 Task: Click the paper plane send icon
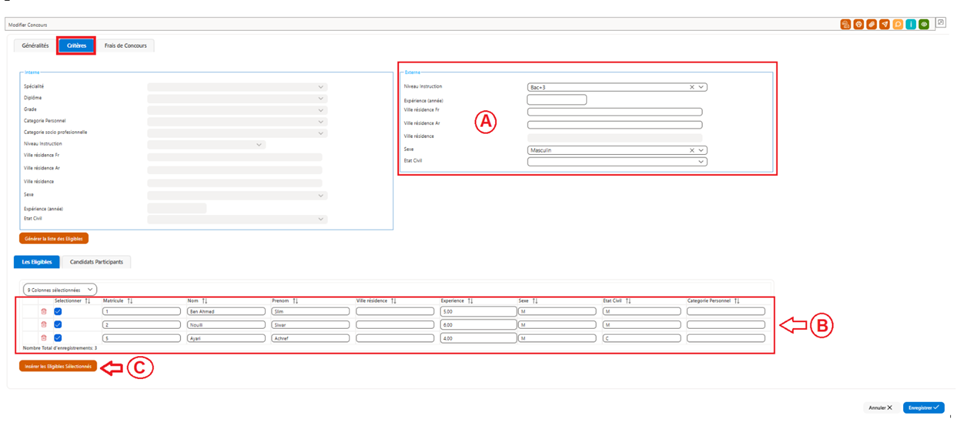point(885,24)
